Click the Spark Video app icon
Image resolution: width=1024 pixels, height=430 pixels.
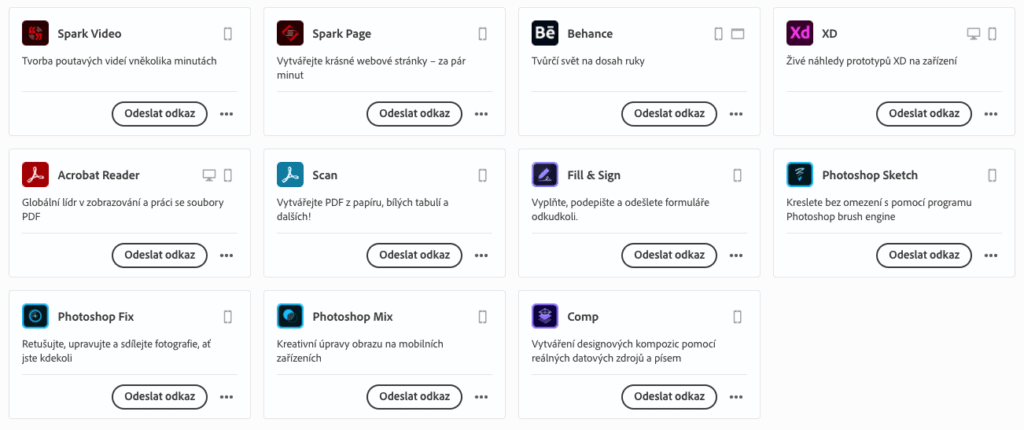[35, 34]
